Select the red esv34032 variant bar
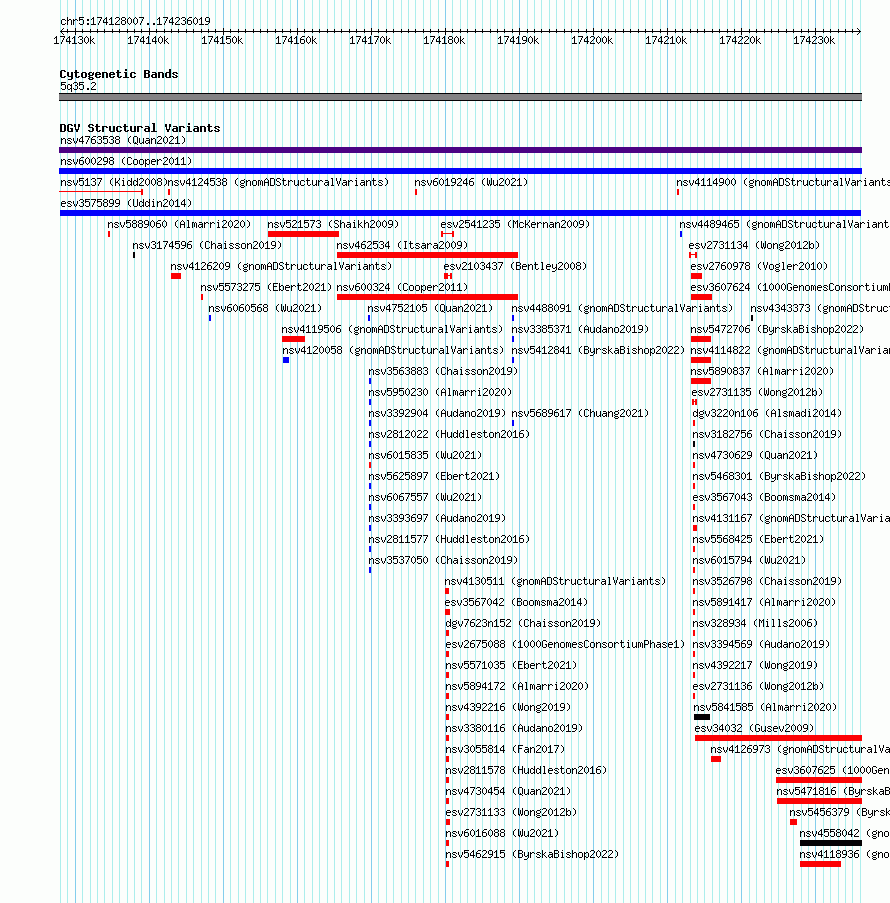 coord(778,738)
